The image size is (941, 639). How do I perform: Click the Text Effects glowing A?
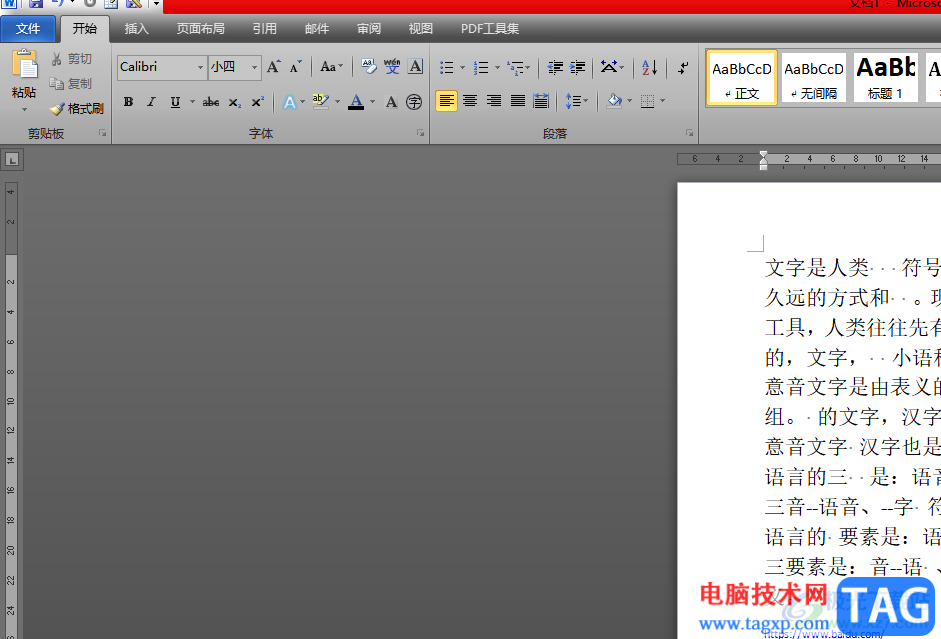coord(290,102)
